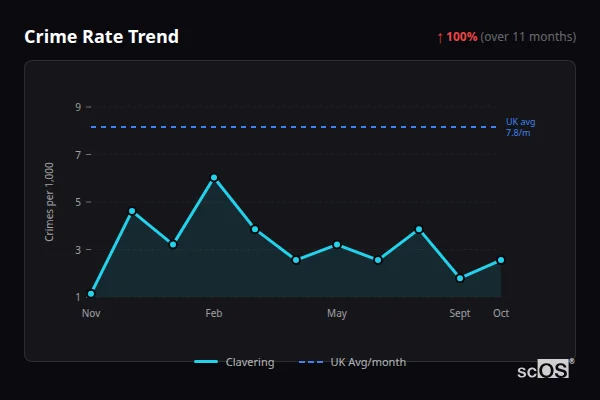Select the November data point on the line

(91, 294)
